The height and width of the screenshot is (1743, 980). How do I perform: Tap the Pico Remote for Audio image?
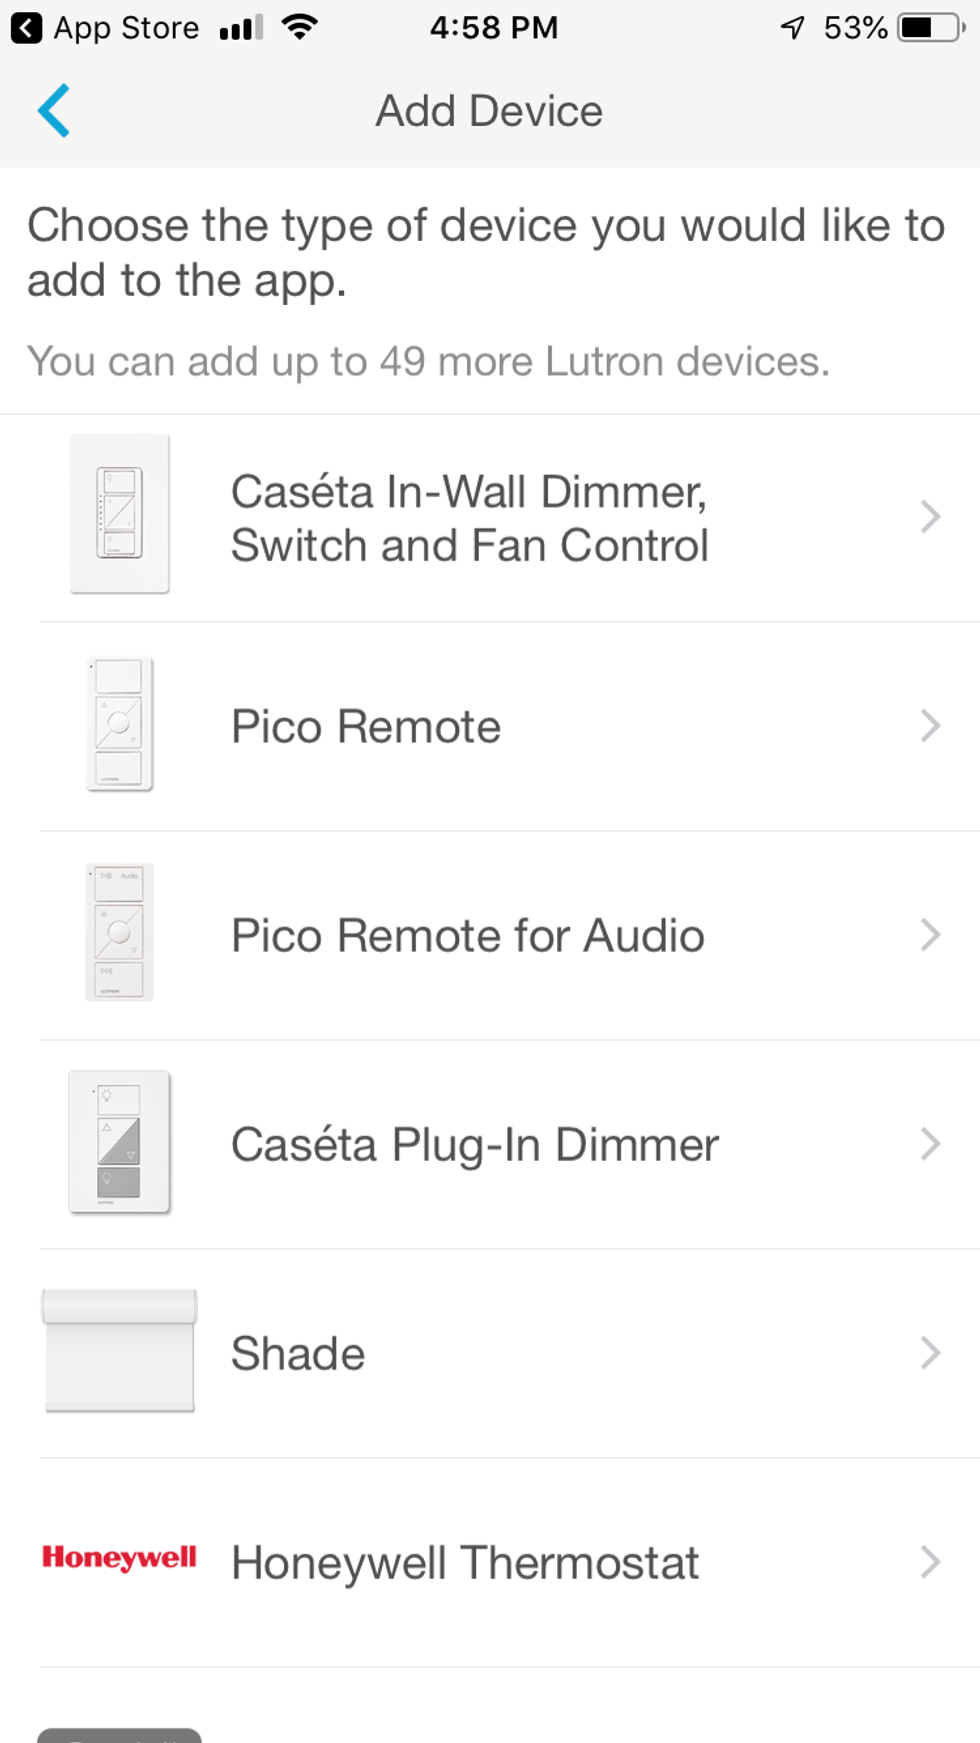120,932
